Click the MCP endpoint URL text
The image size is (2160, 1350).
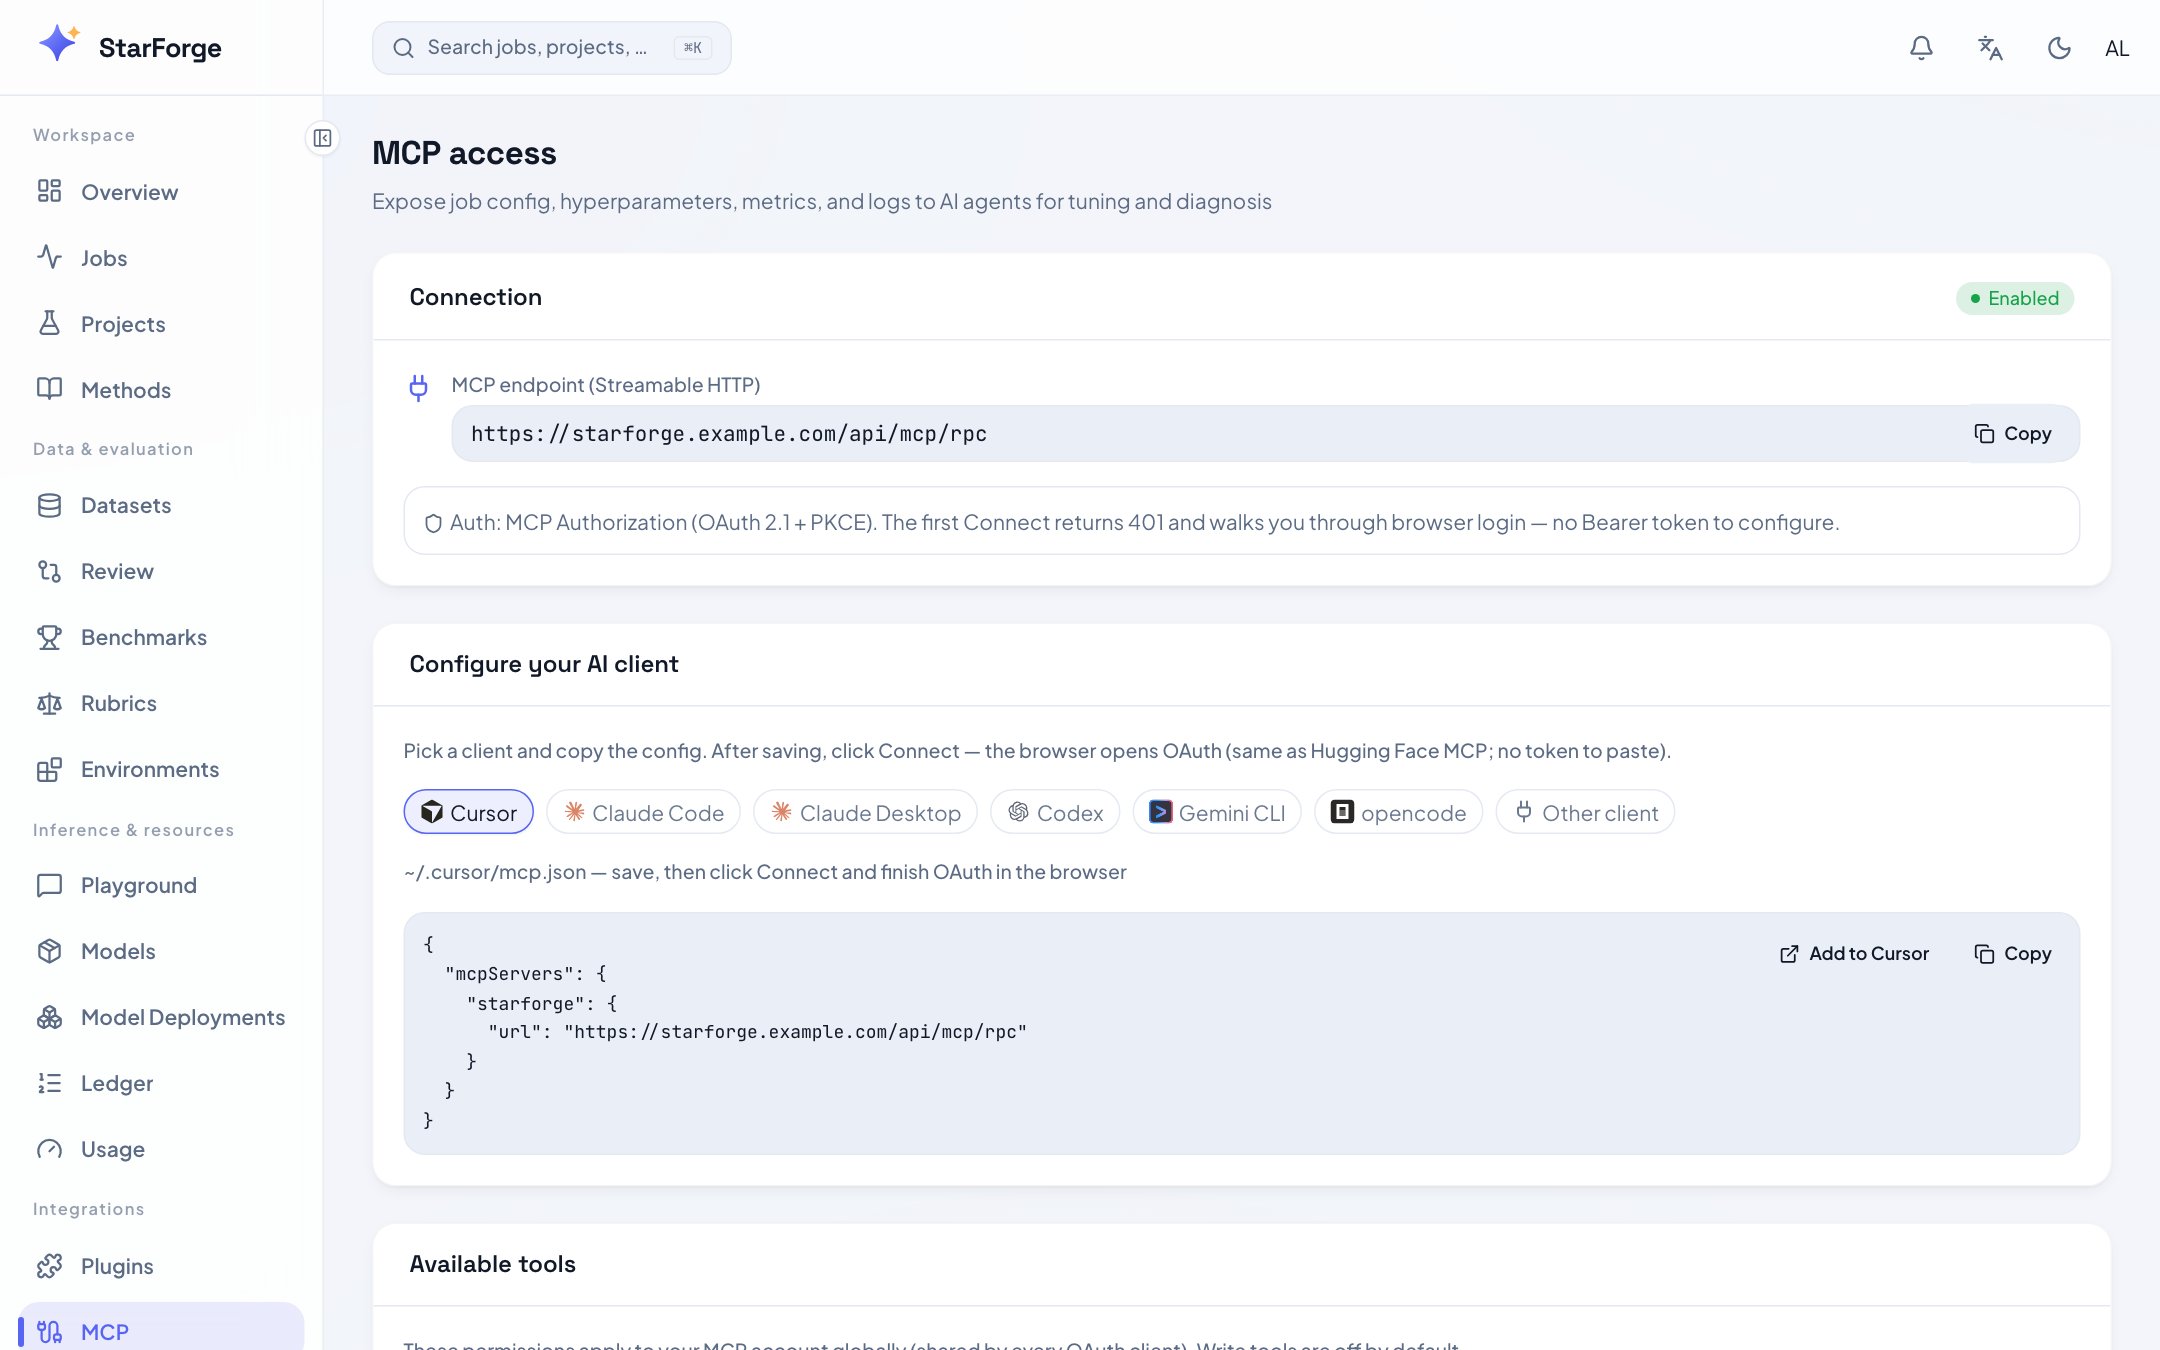(x=729, y=434)
